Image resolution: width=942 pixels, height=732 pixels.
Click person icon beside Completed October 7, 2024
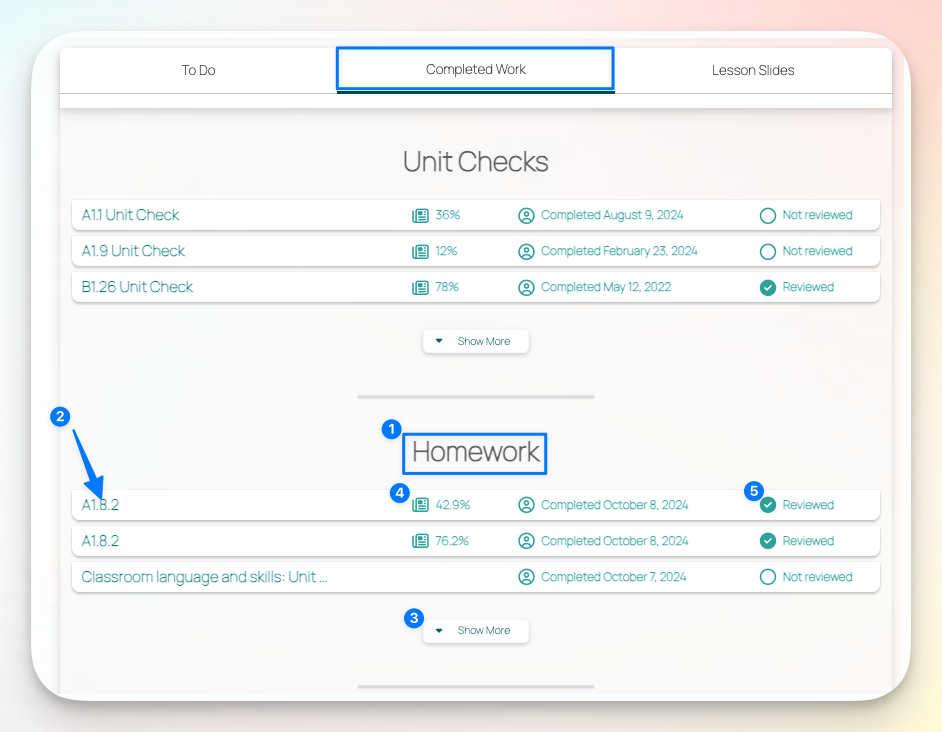tap(527, 577)
